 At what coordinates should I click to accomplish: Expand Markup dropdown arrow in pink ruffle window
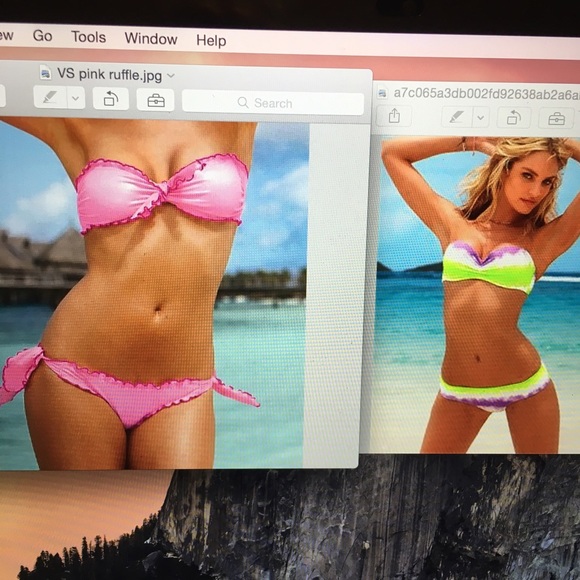pos(76,98)
